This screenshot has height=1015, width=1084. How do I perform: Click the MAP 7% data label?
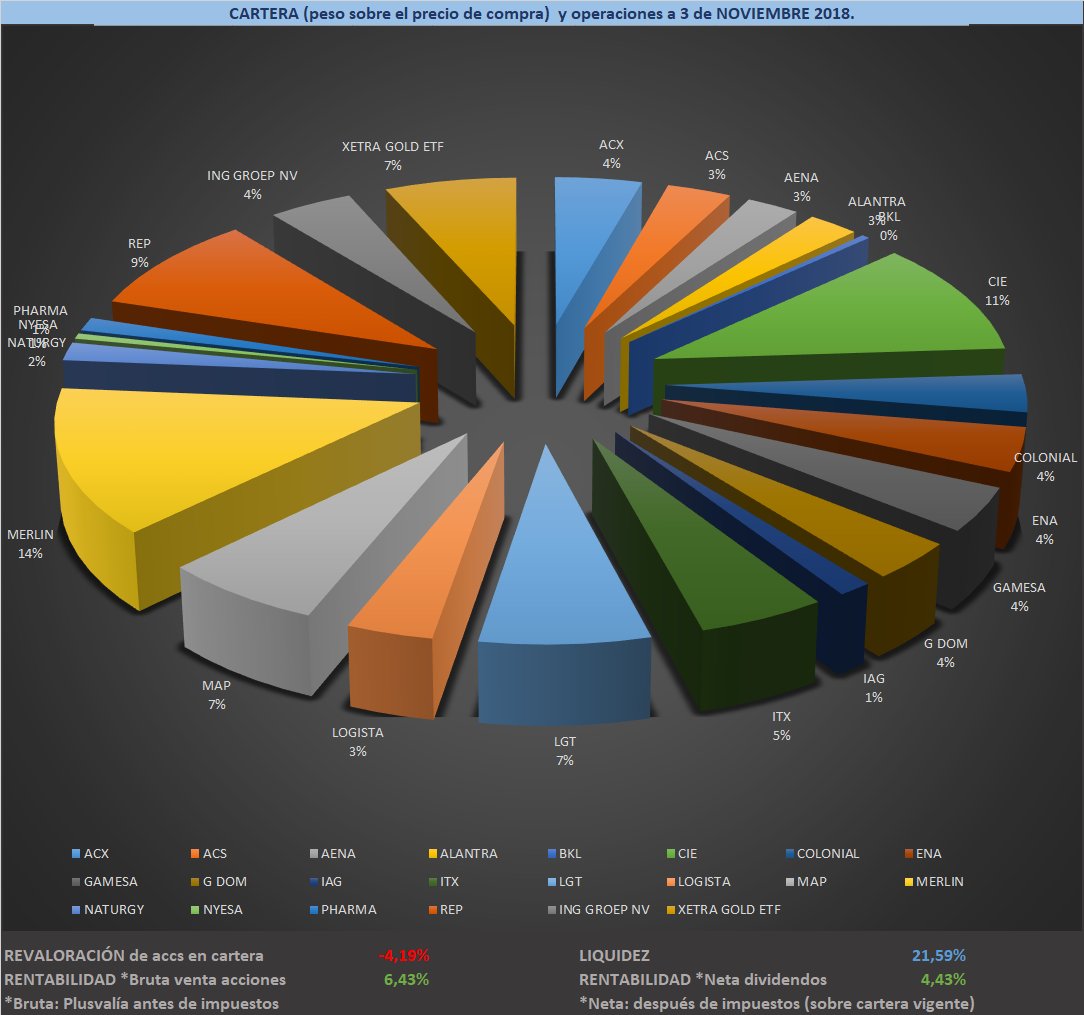(216, 694)
